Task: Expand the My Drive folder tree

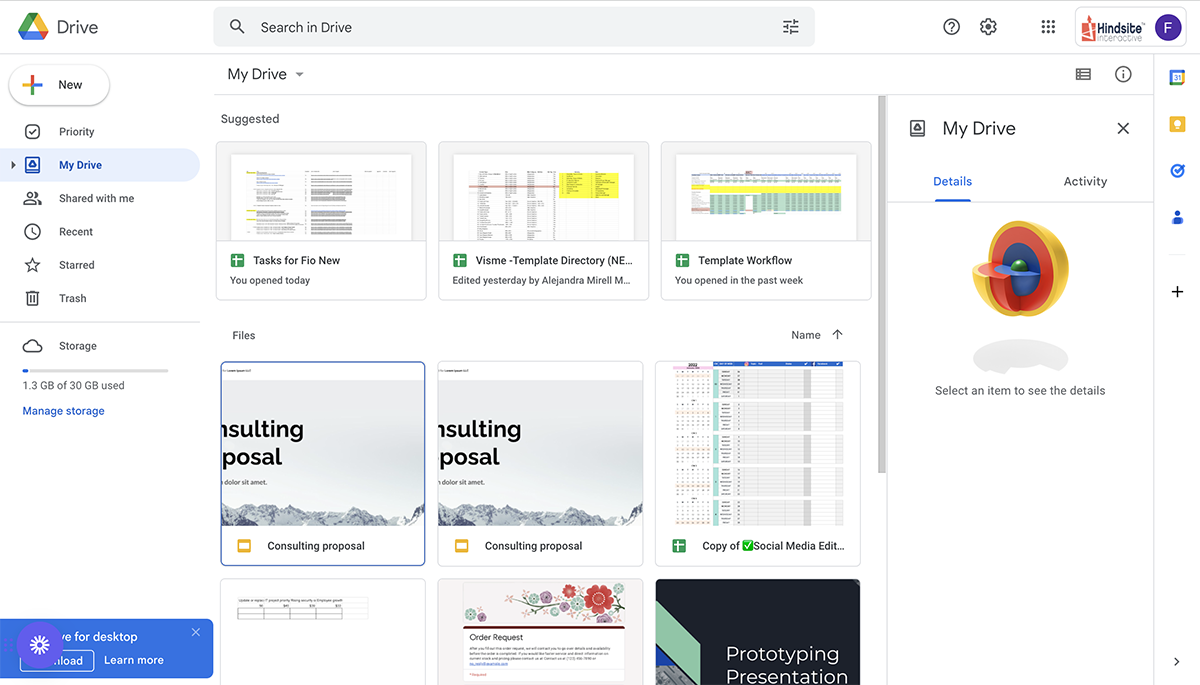Action: [13, 165]
